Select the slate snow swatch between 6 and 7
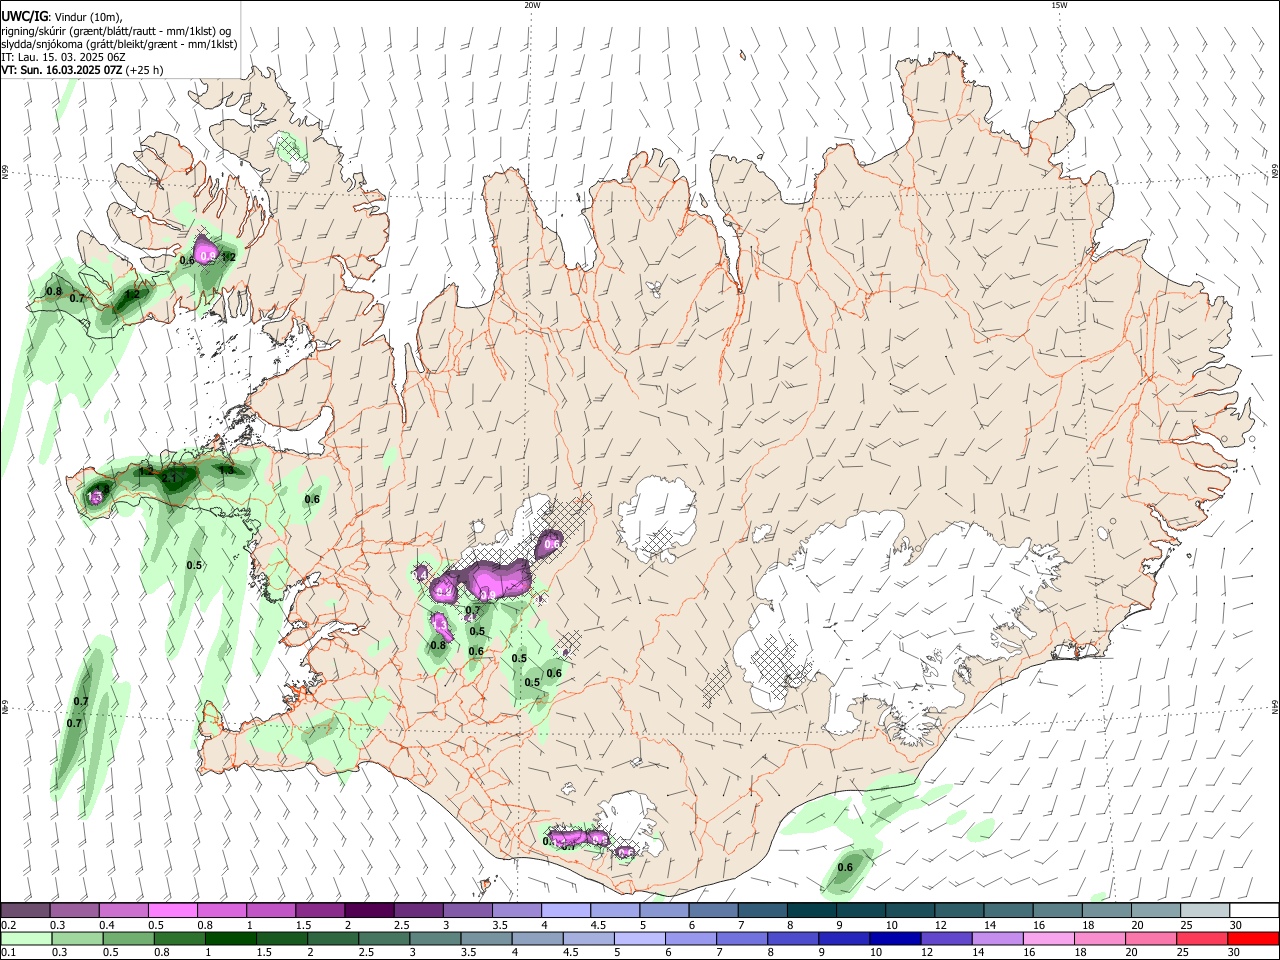This screenshot has width=1280, height=960. coord(713,910)
